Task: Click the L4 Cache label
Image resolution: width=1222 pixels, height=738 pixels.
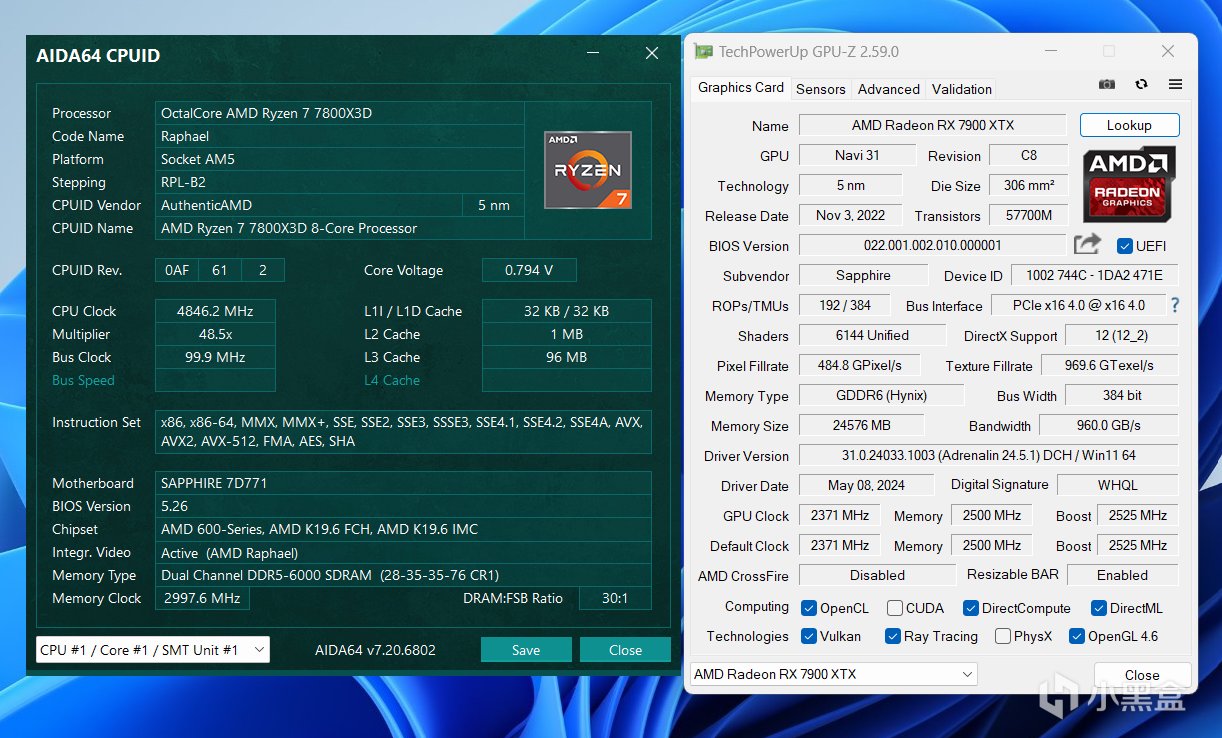Action: [392, 380]
